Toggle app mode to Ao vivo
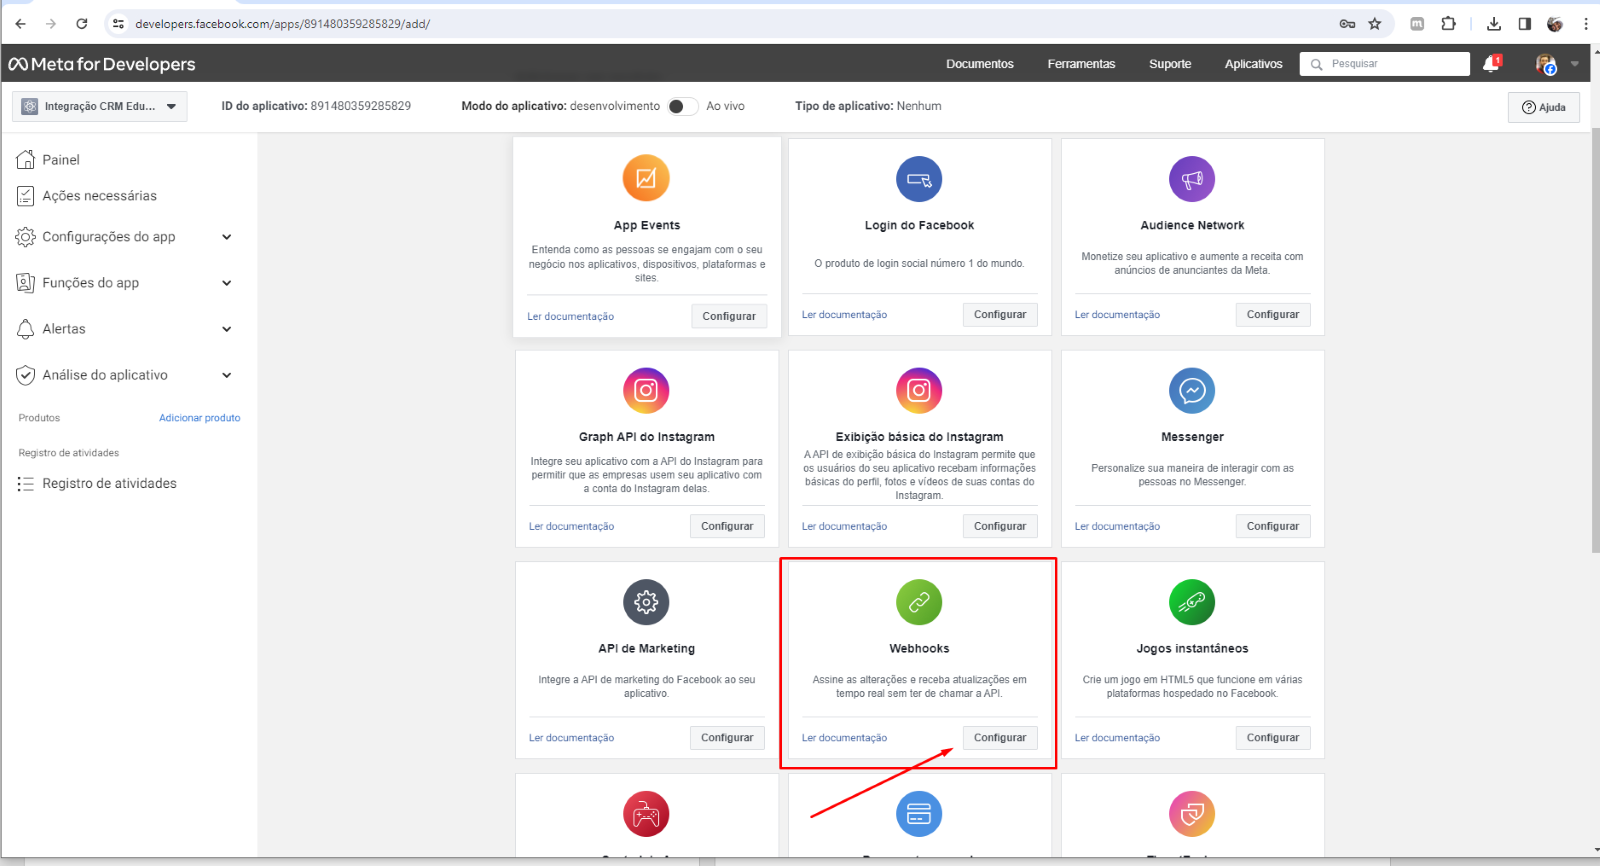The width and height of the screenshot is (1600, 866). click(682, 106)
